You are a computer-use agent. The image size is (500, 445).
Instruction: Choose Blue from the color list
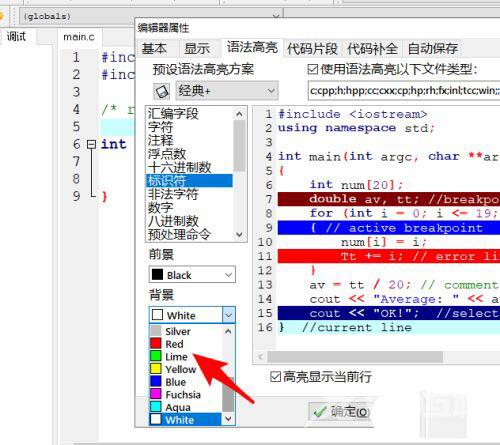tap(185, 382)
